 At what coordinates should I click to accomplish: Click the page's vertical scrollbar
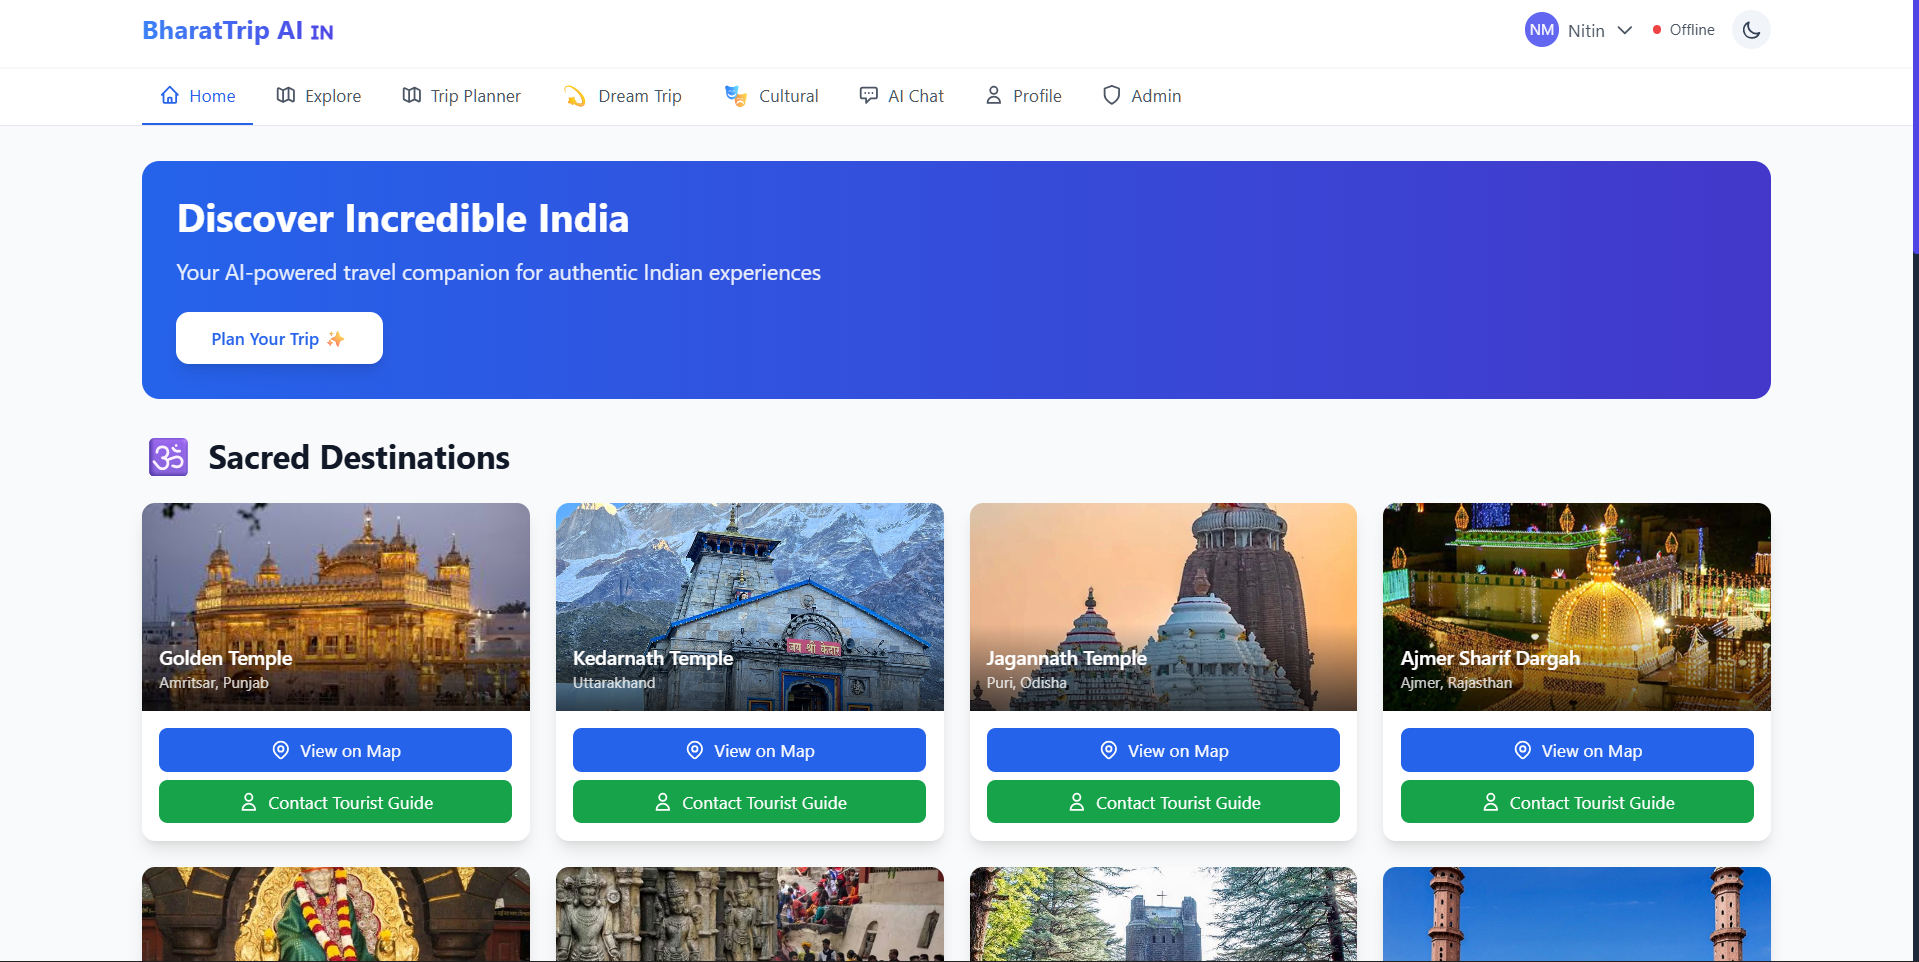pyautogui.click(x=1914, y=130)
